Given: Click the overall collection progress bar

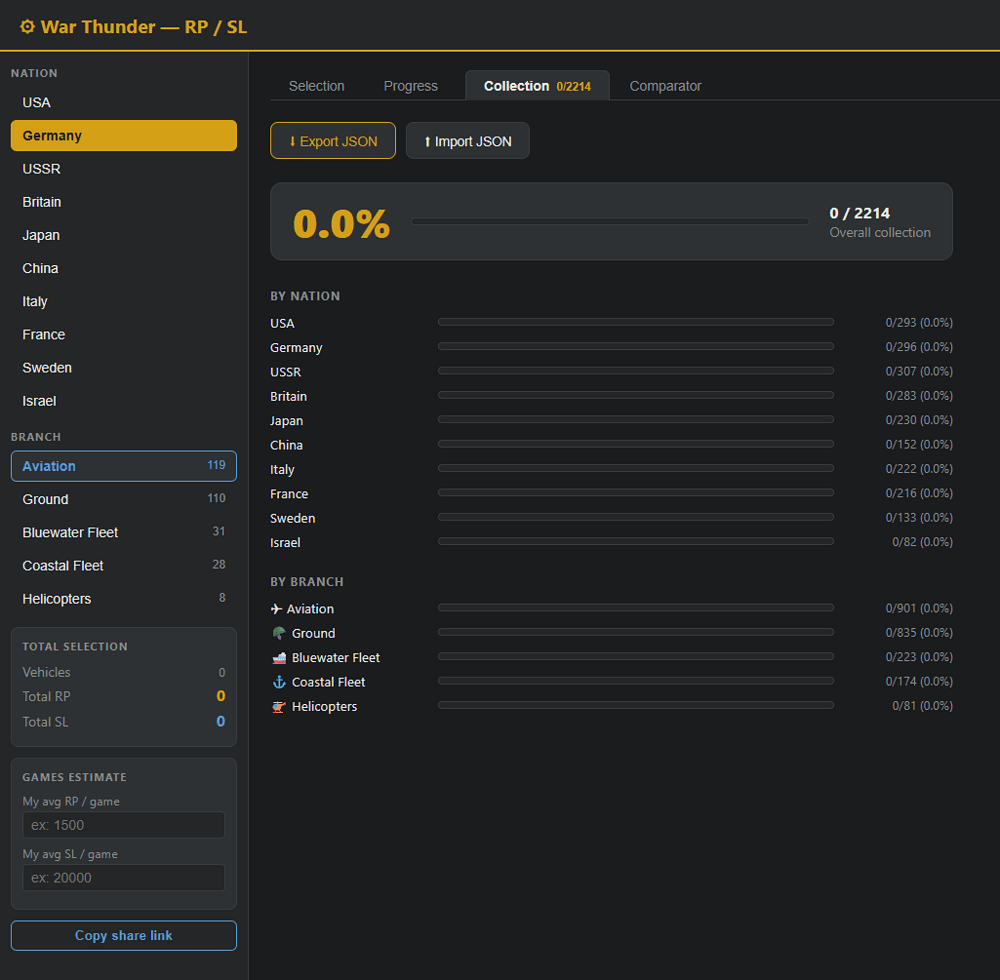Looking at the screenshot, I should point(610,221).
